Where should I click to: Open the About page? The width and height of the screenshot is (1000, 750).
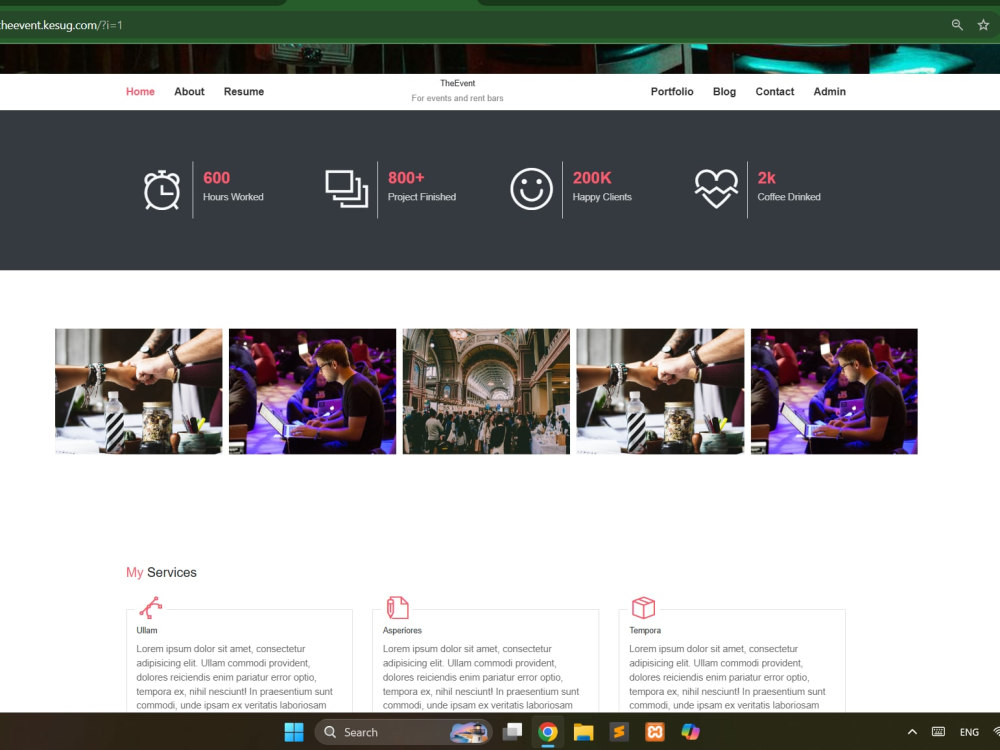click(189, 92)
